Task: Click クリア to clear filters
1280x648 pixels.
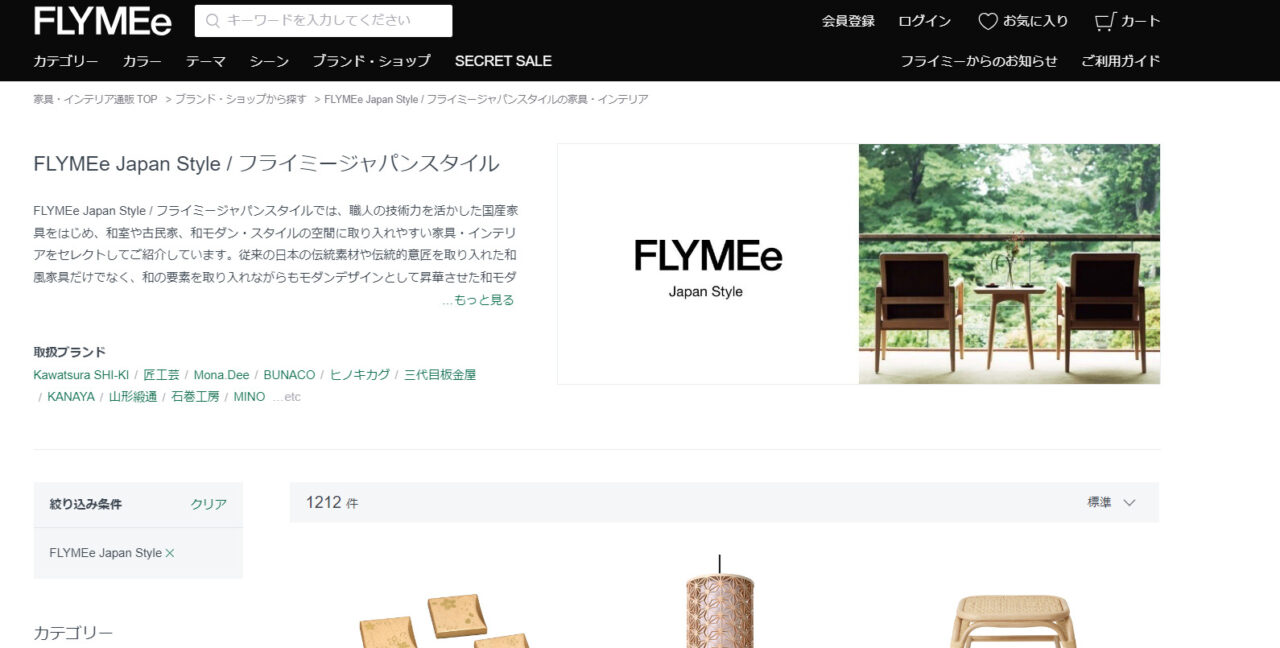Action: pyautogui.click(x=209, y=504)
